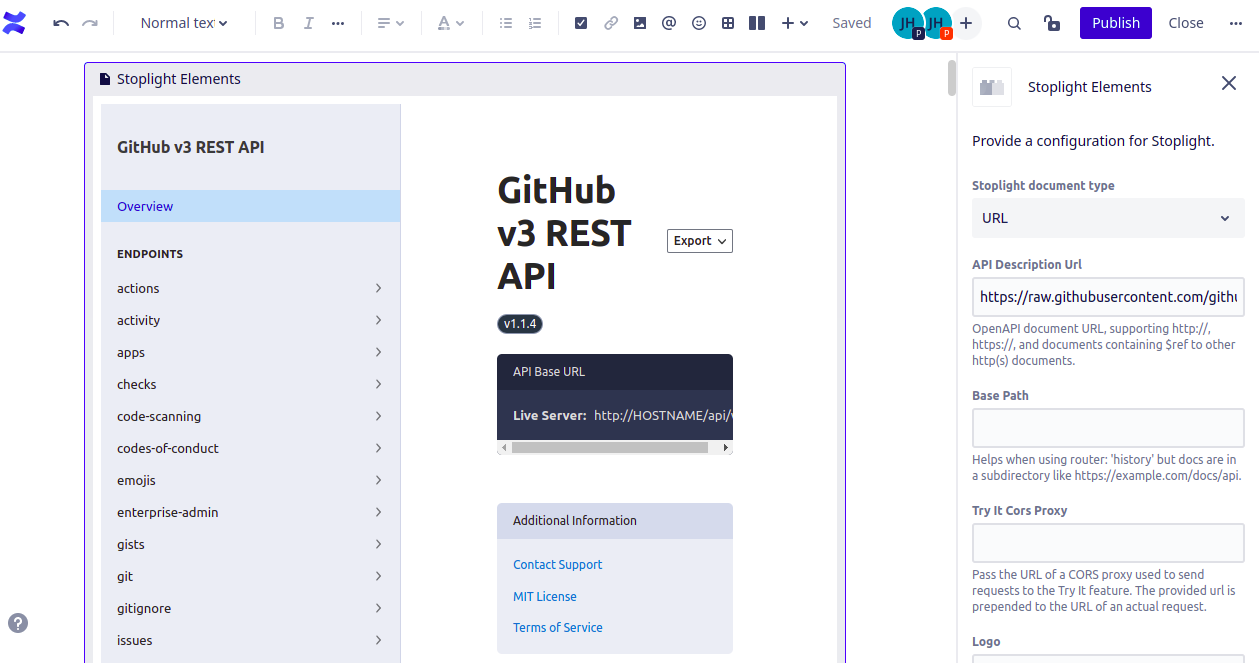Screen dimensions: 1259x663
Task: Expand the checks endpoint group
Action: (x=250, y=384)
